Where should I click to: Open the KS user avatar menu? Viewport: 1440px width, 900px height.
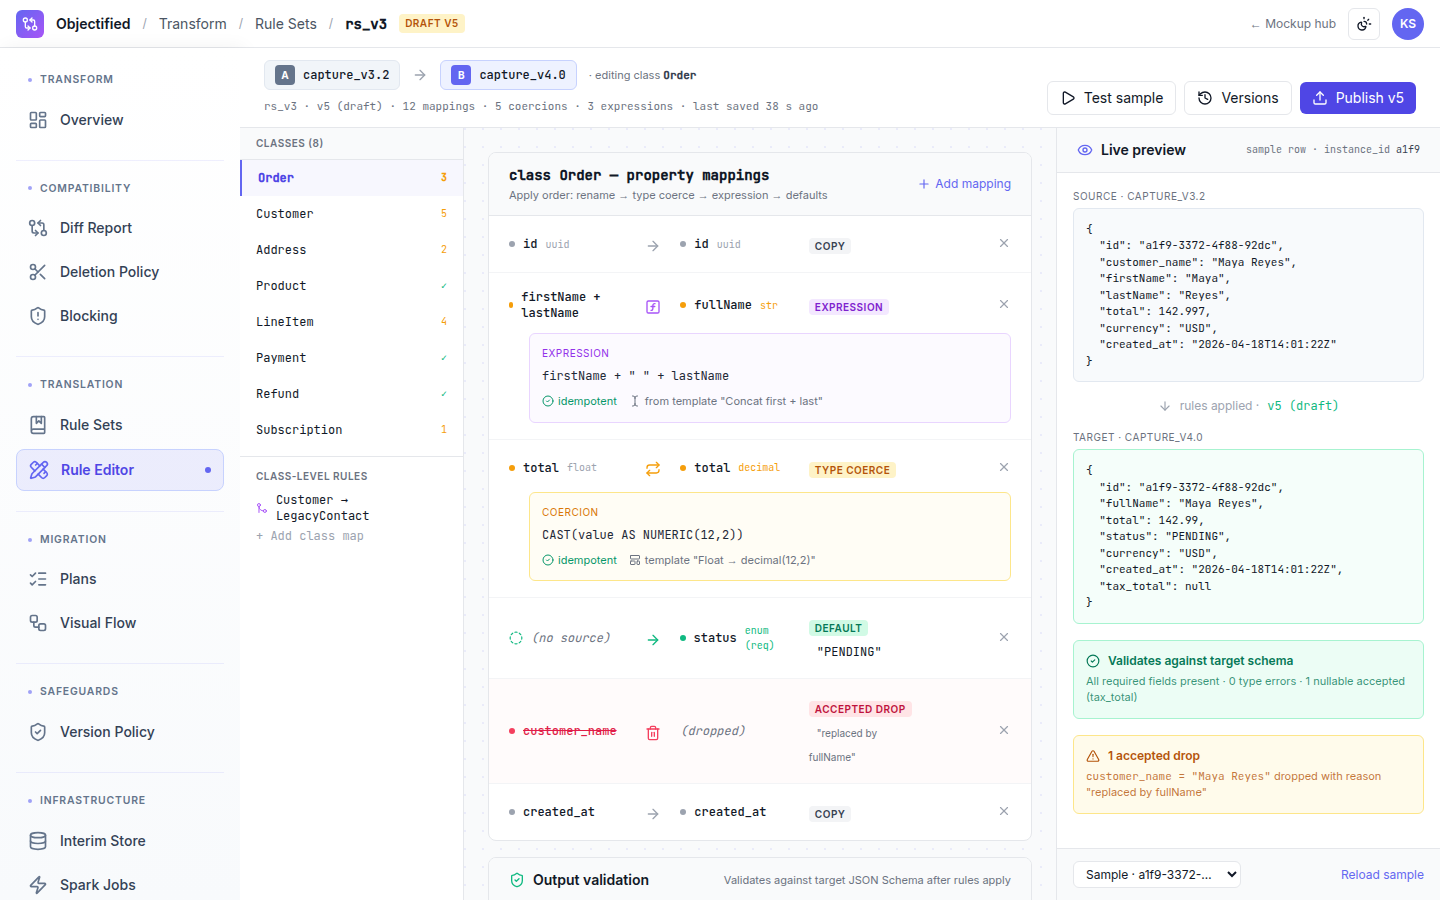1408,24
